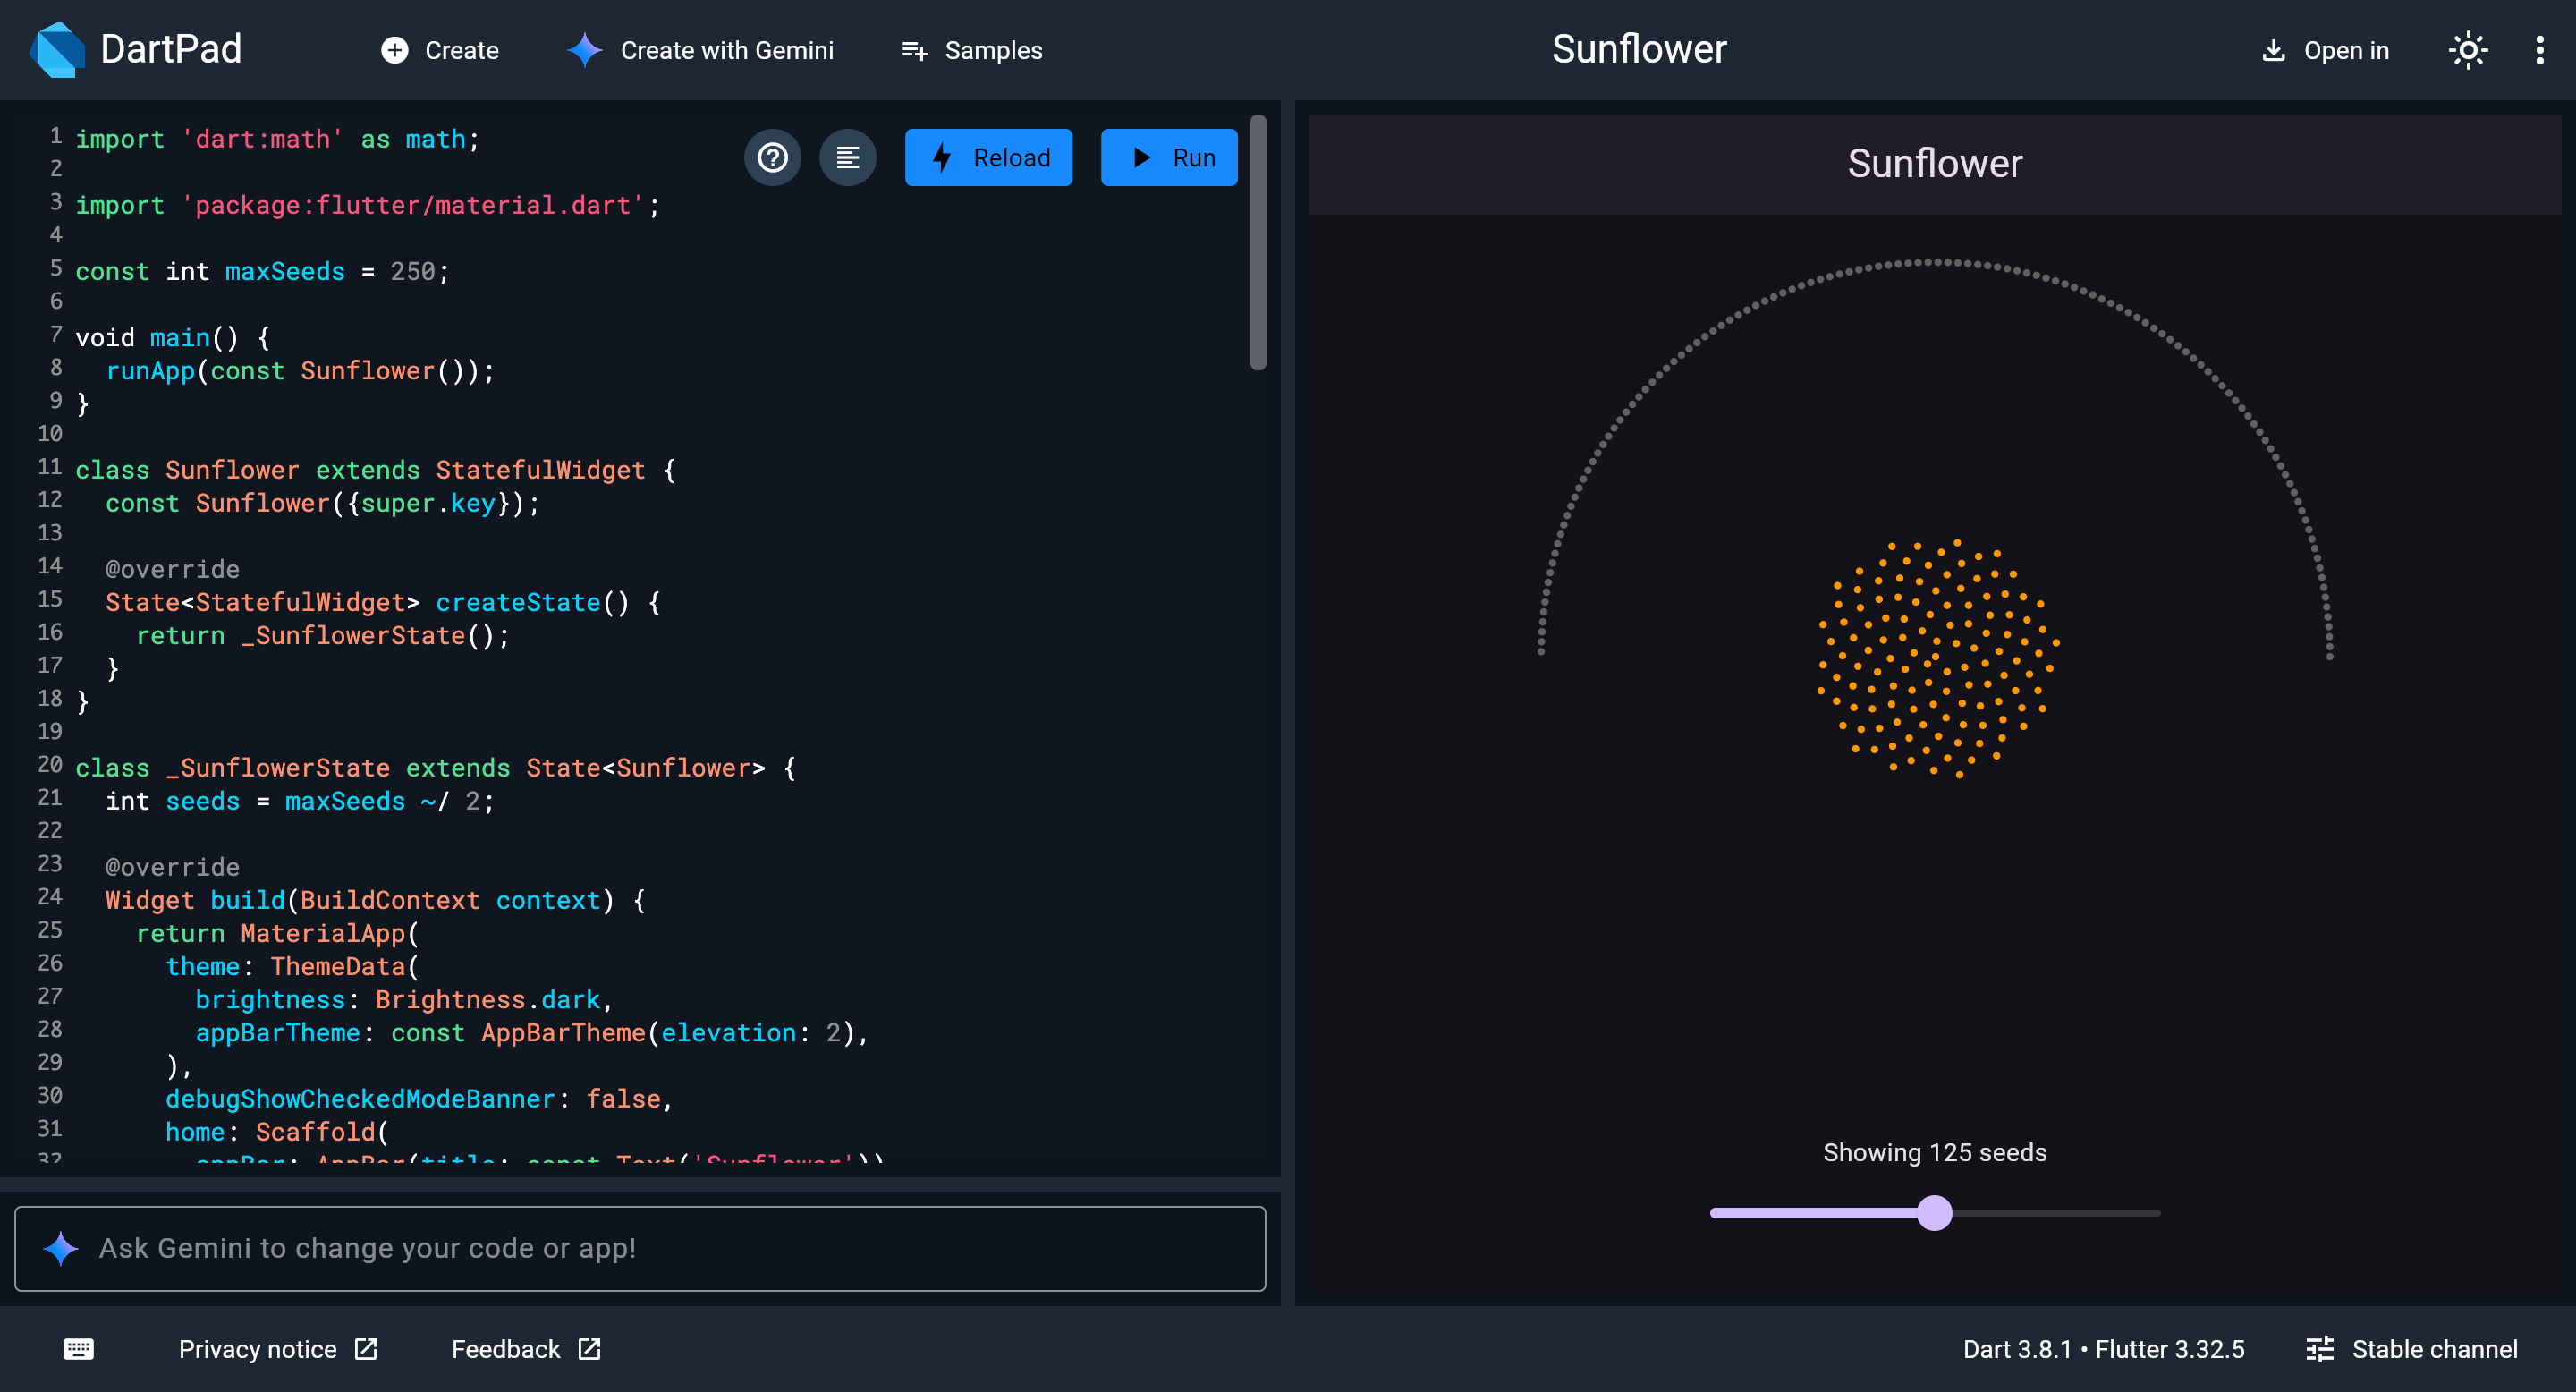
Task: Open the help question mark icon
Action: tap(772, 158)
